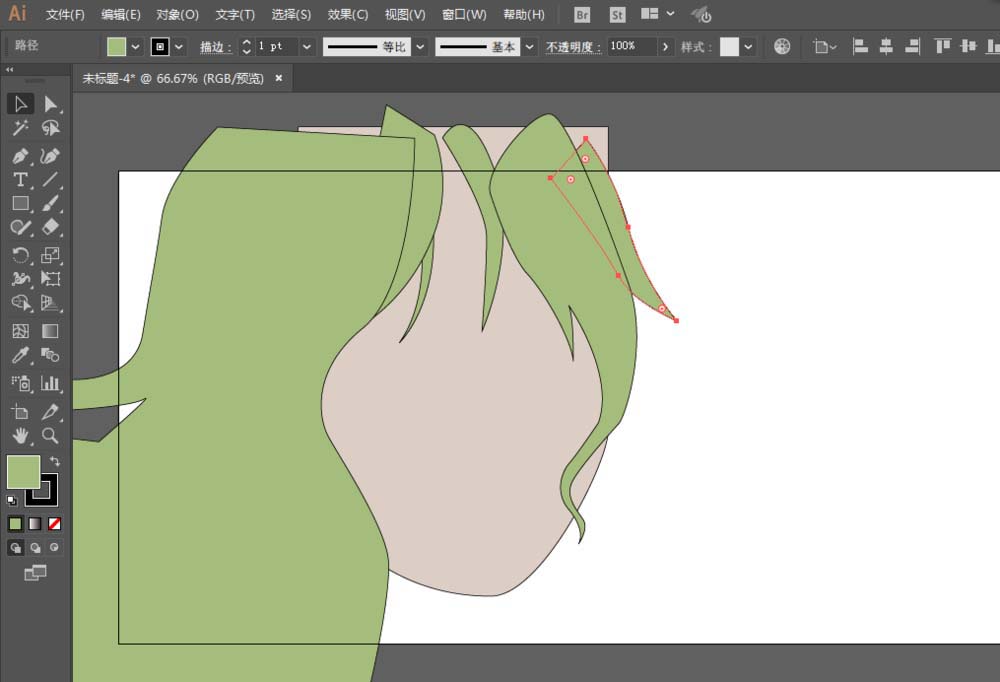
Task: Open the 基本 brush definition dropdown
Action: tap(528, 47)
